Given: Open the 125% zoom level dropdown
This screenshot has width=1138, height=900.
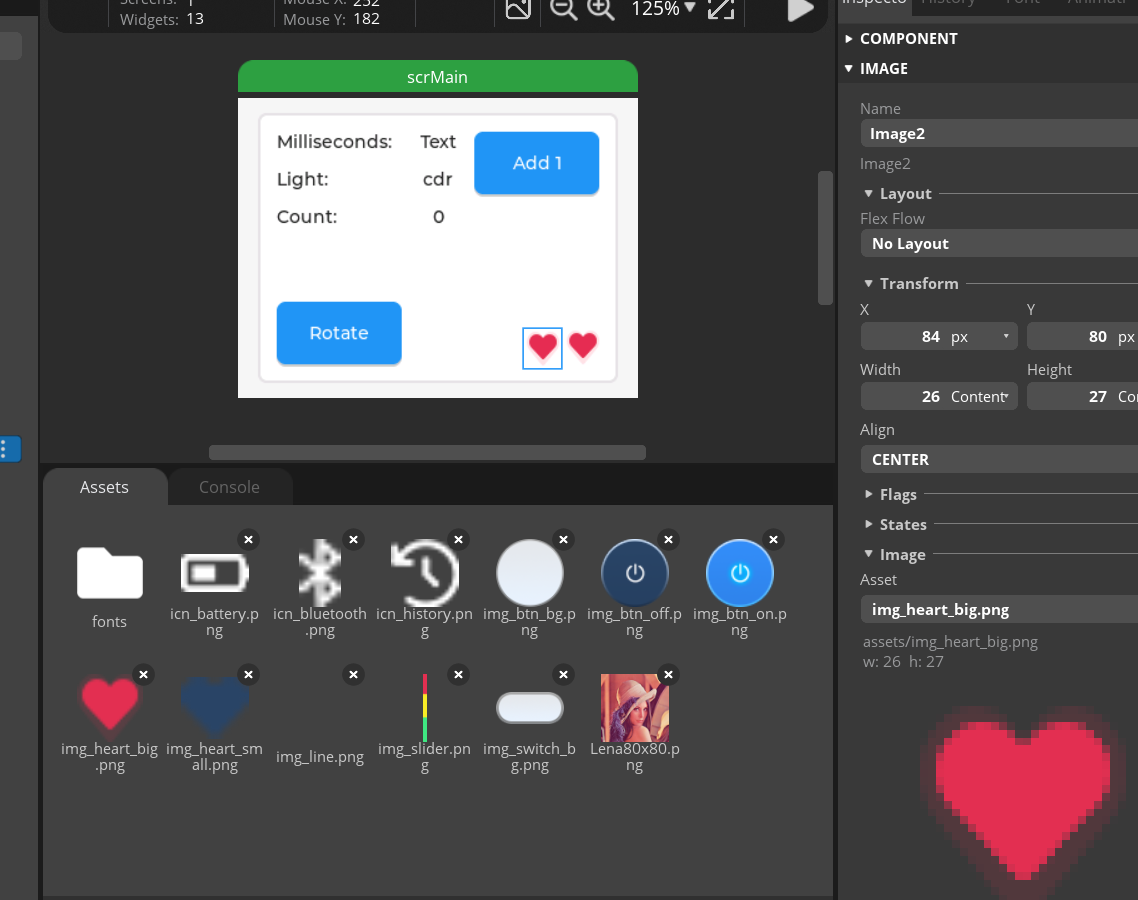Looking at the screenshot, I should pyautogui.click(x=663, y=9).
